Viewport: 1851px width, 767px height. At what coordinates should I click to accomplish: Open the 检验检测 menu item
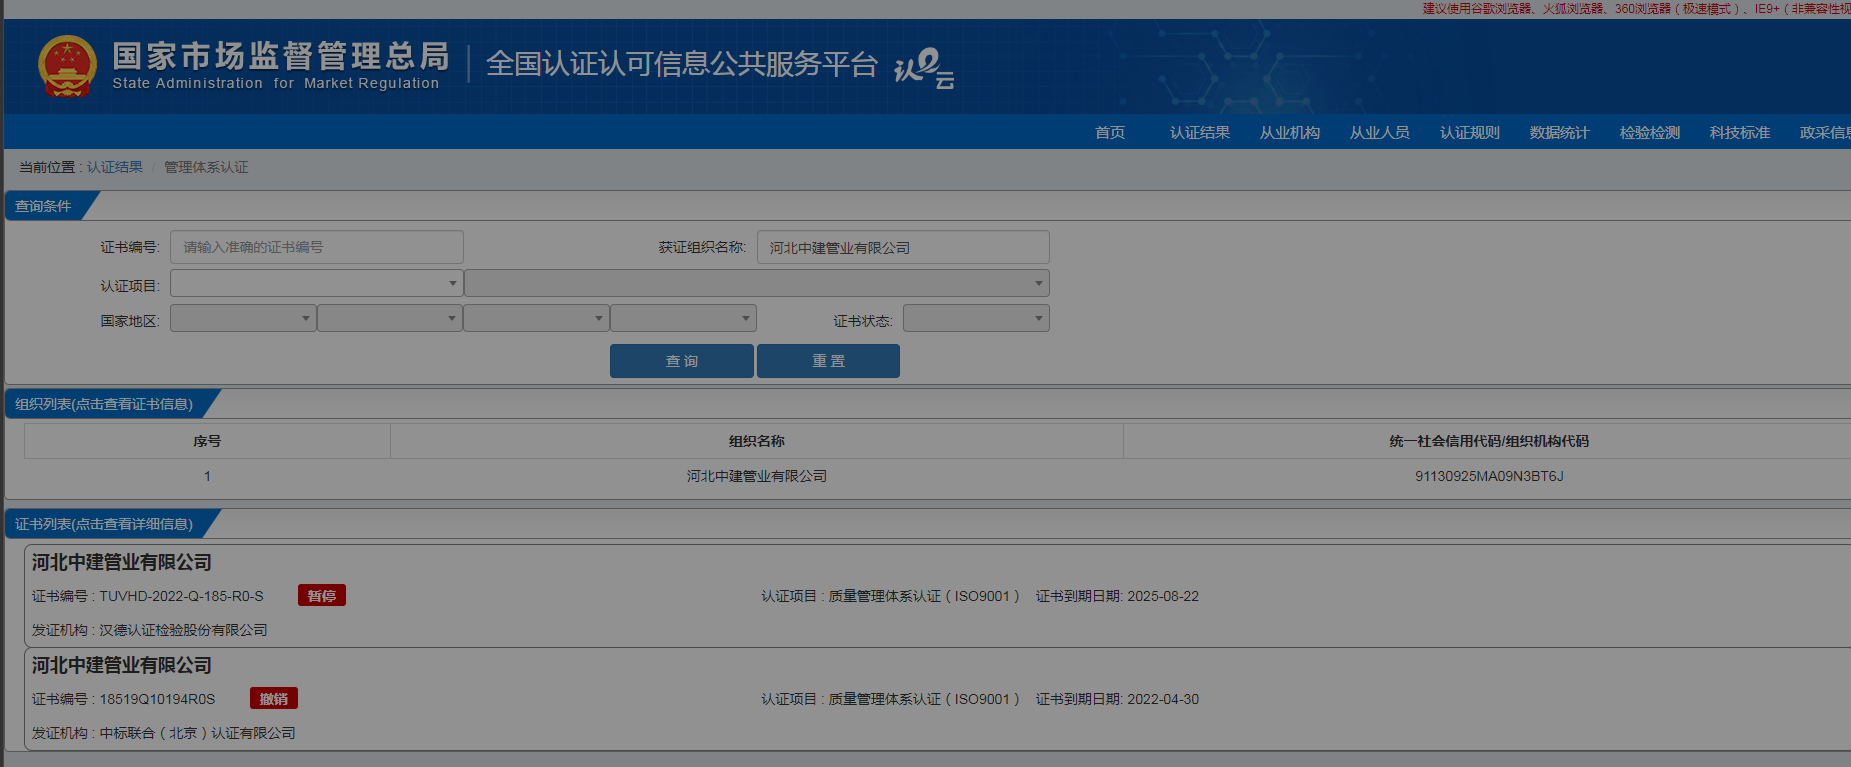[1650, 133]
